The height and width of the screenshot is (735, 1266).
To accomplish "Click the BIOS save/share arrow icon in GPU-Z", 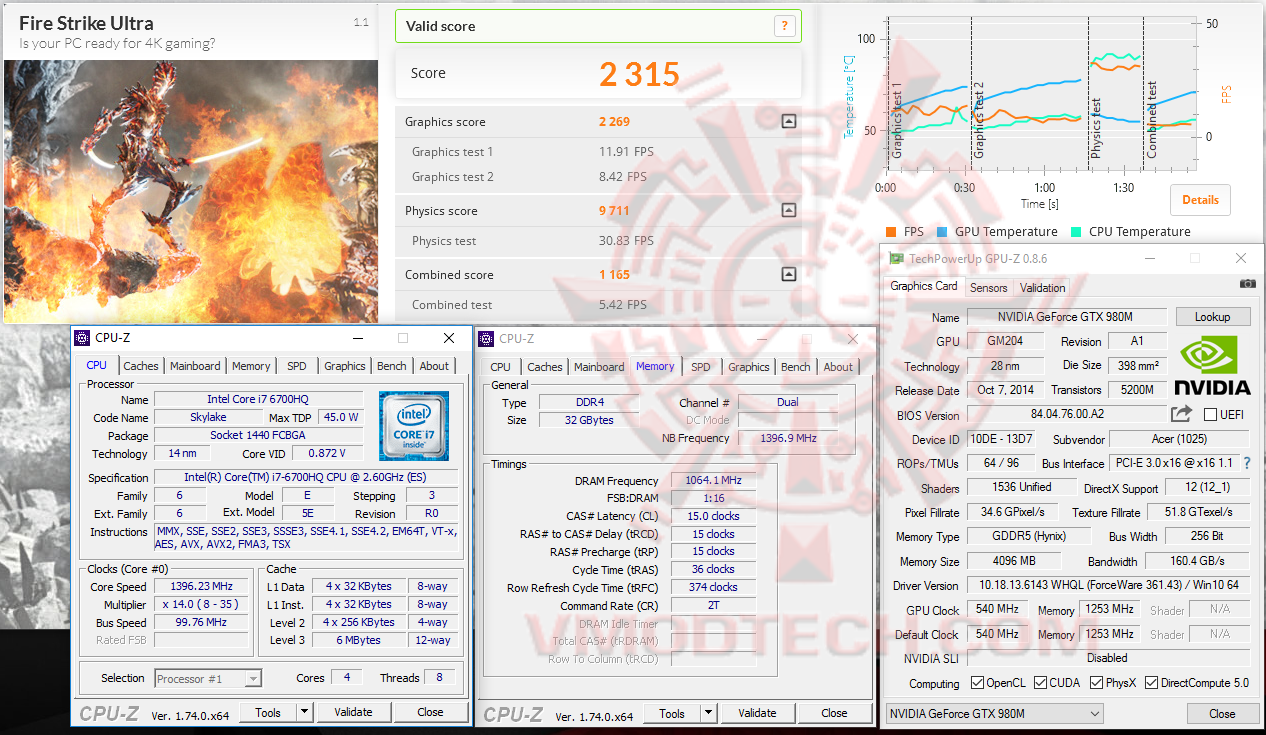I will click(1181, 413).
